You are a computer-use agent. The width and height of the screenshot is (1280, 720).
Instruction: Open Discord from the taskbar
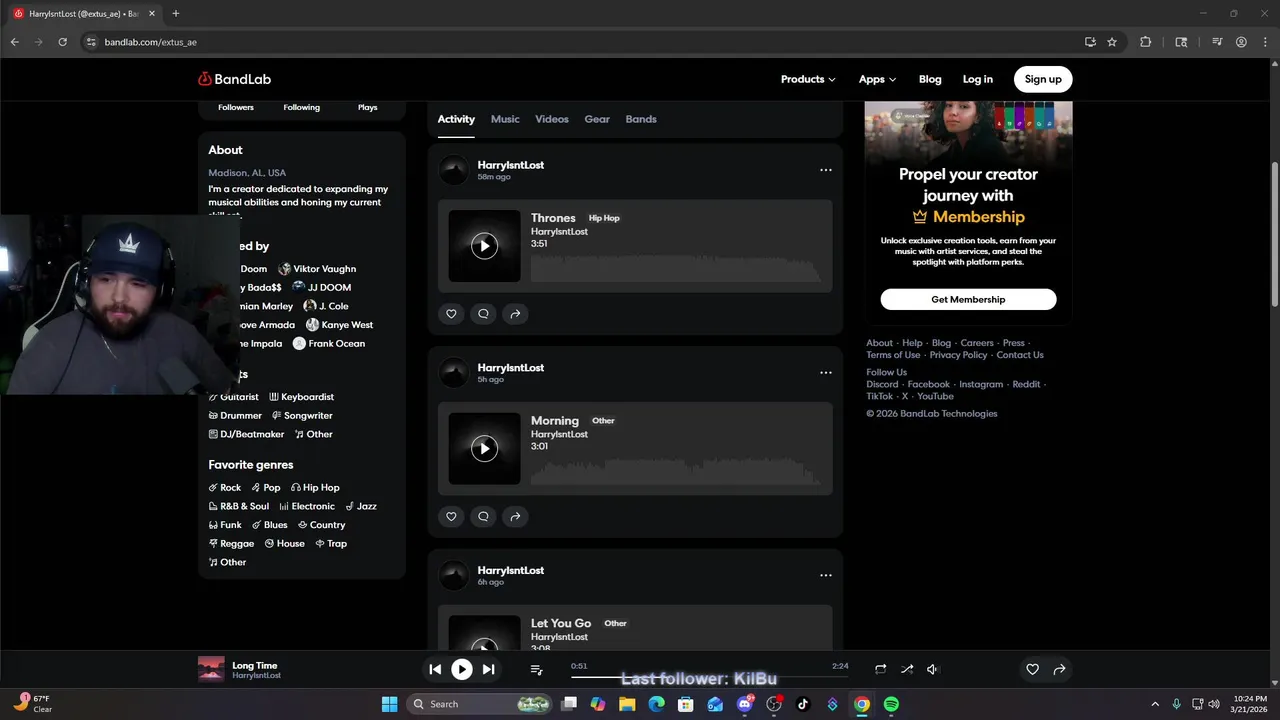(x=744, y=704)
